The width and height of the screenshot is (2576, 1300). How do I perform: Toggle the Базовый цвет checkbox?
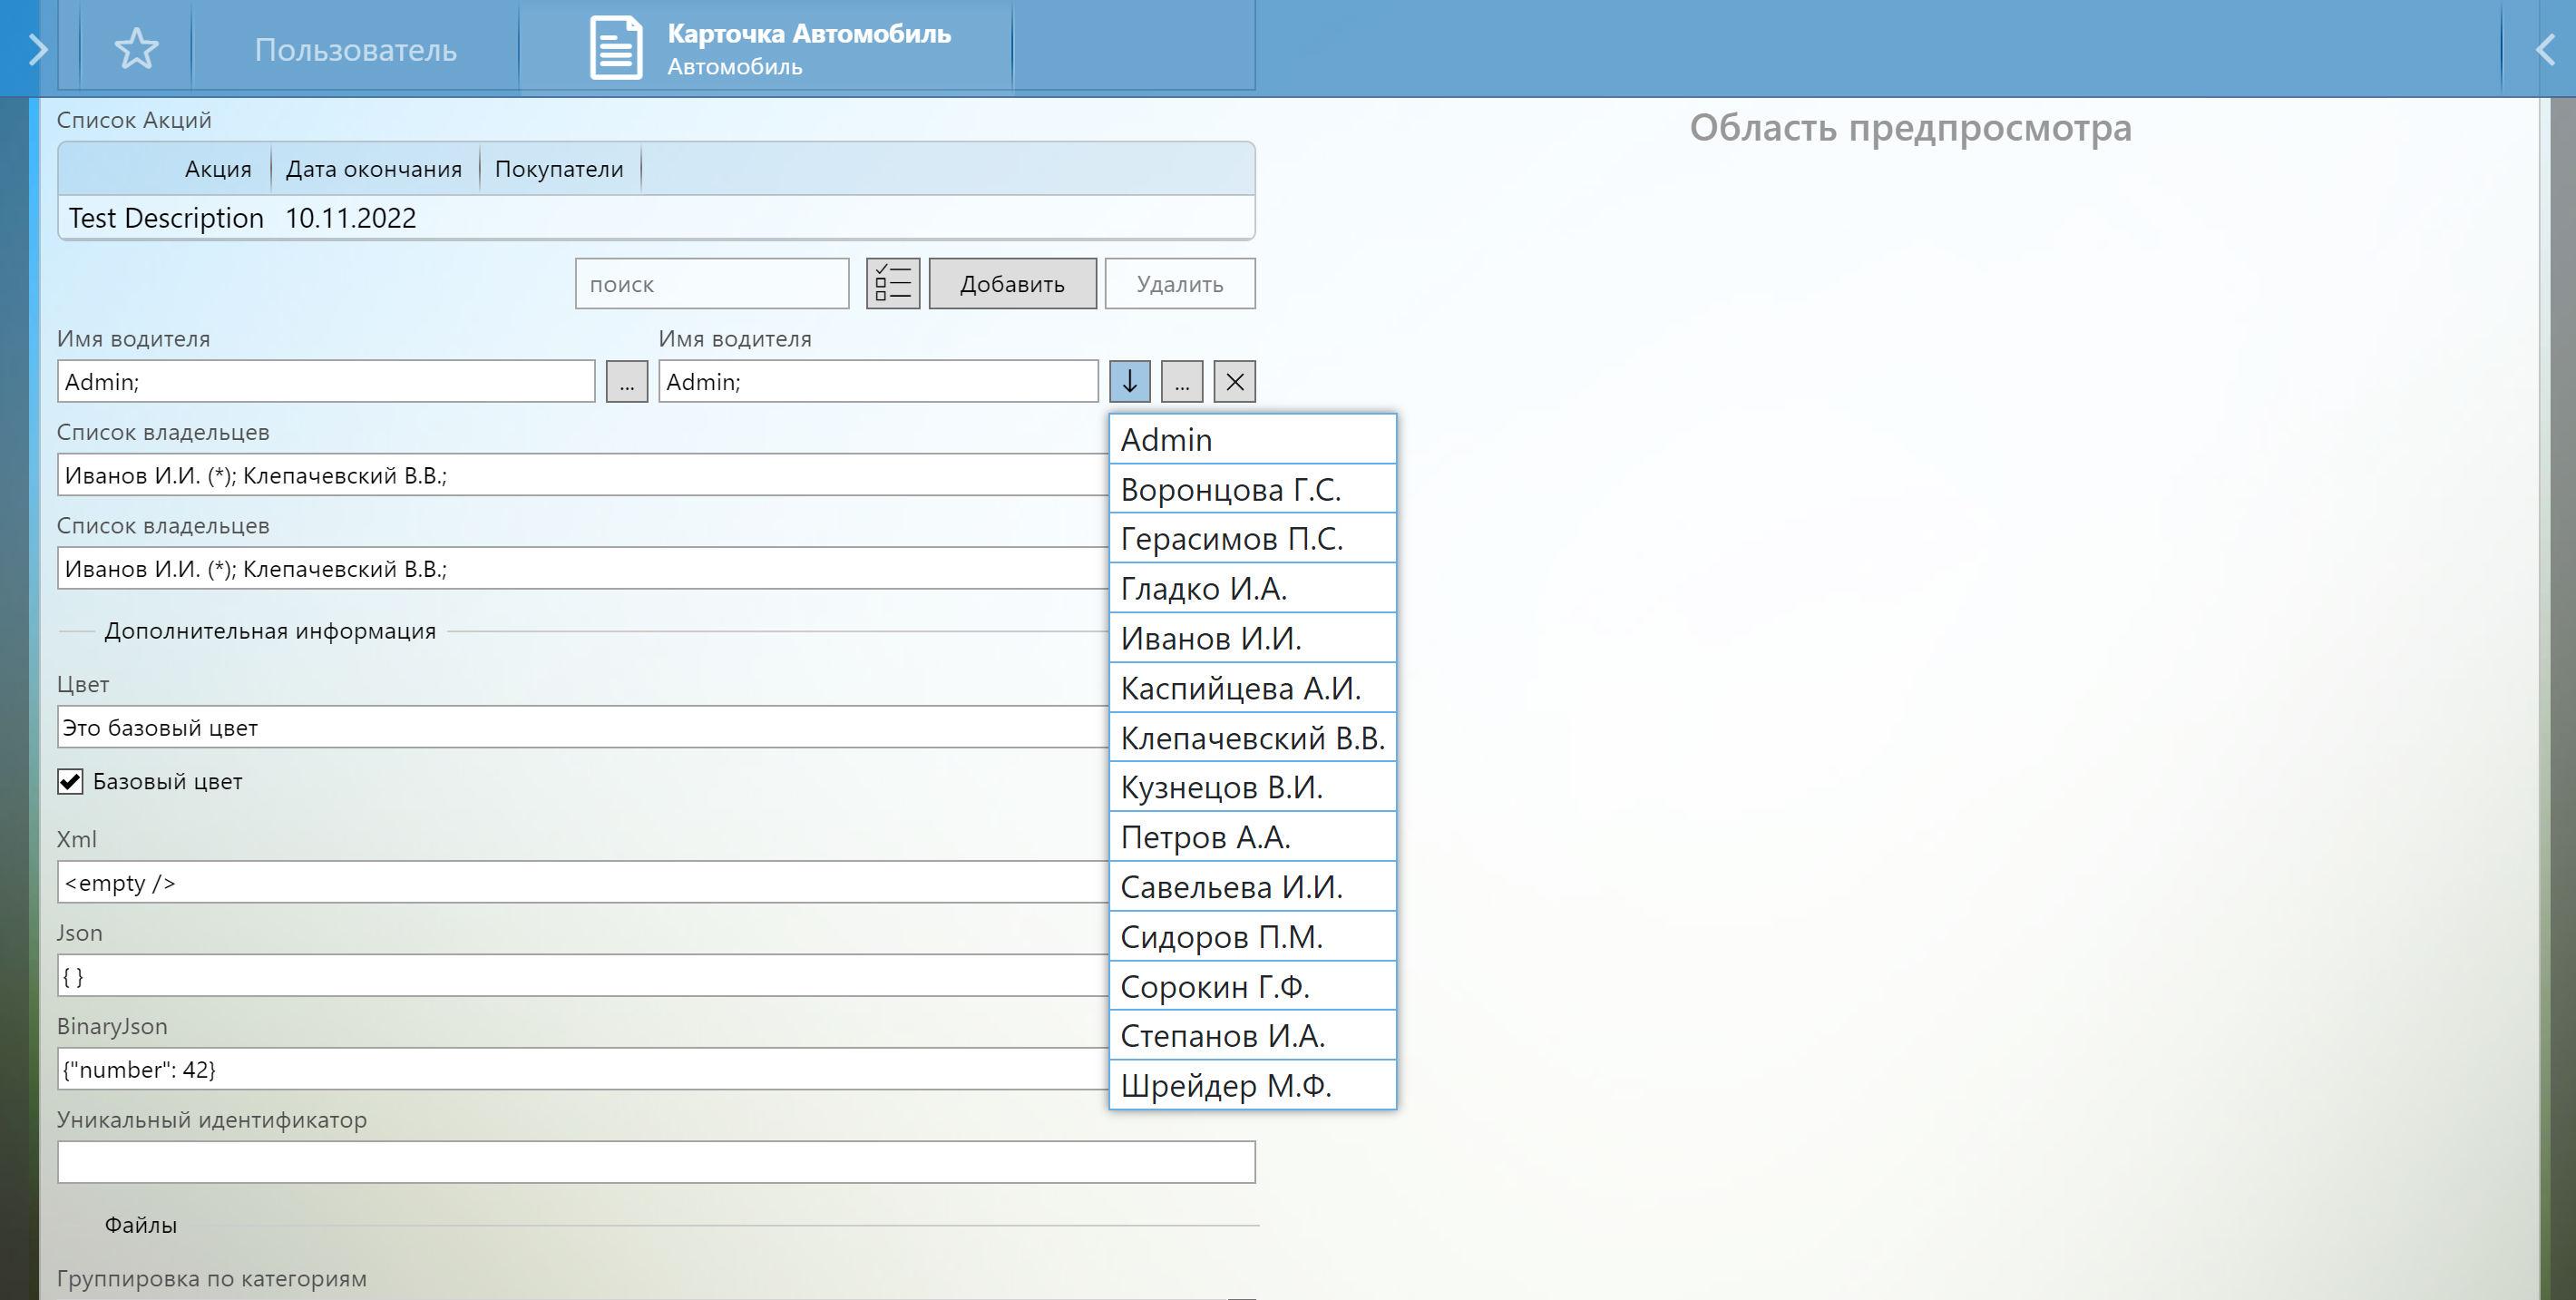point(71,782)
